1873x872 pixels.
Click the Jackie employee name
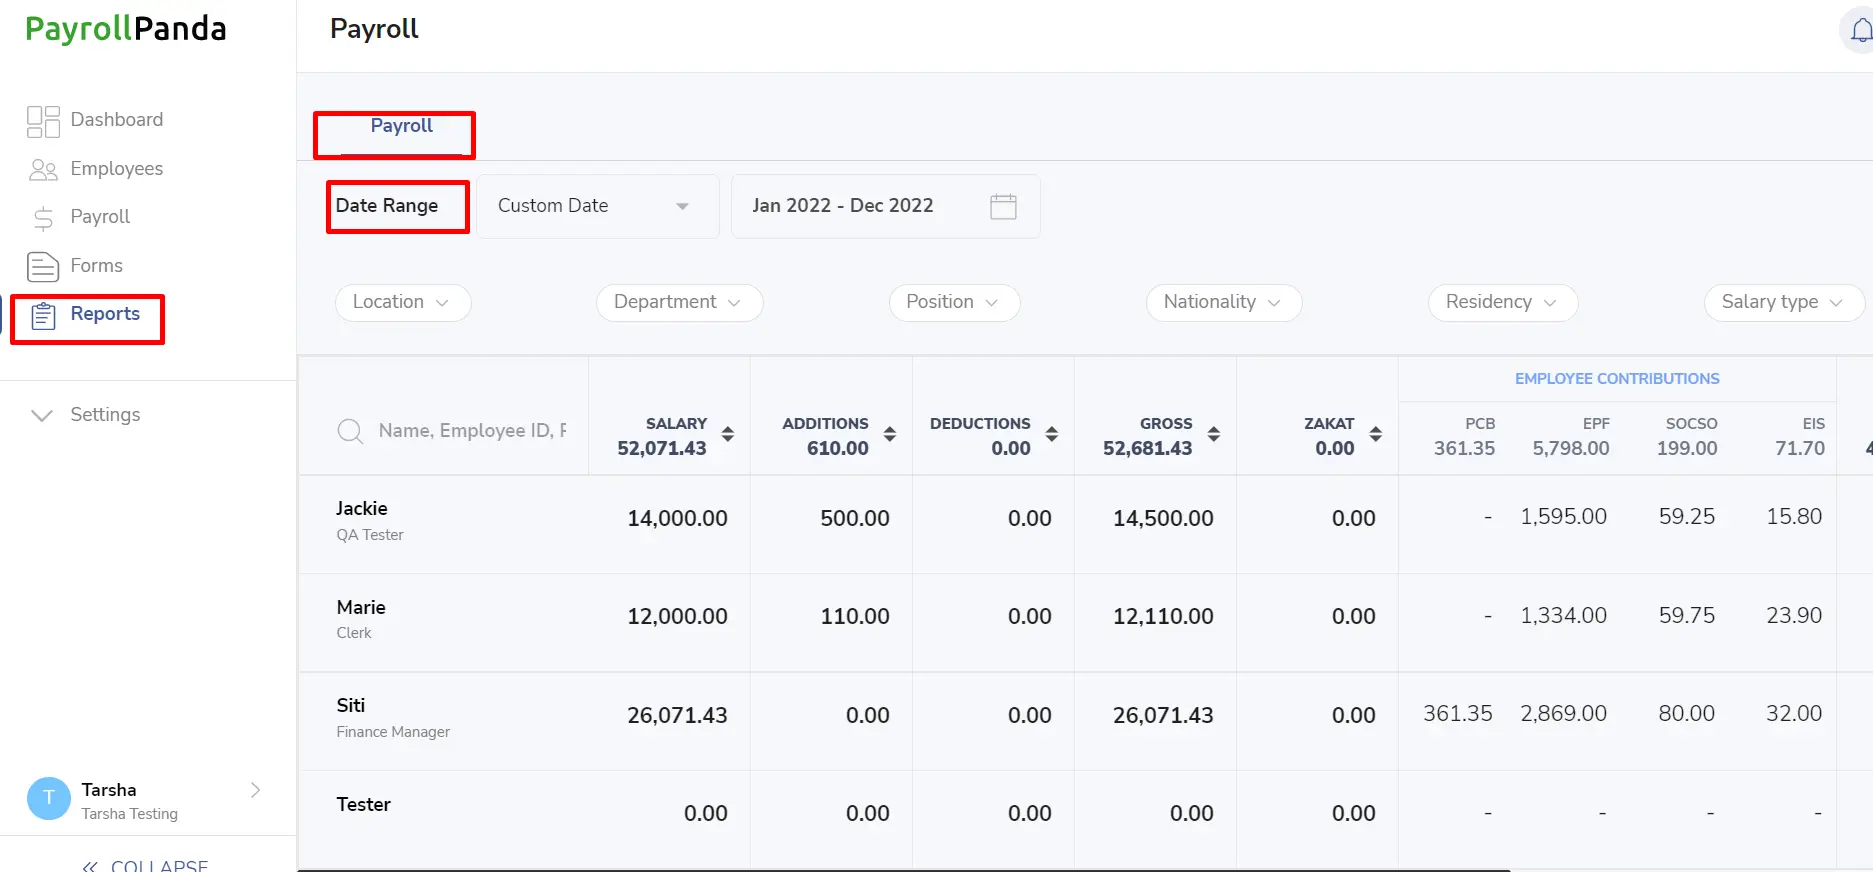click(361, 509)
